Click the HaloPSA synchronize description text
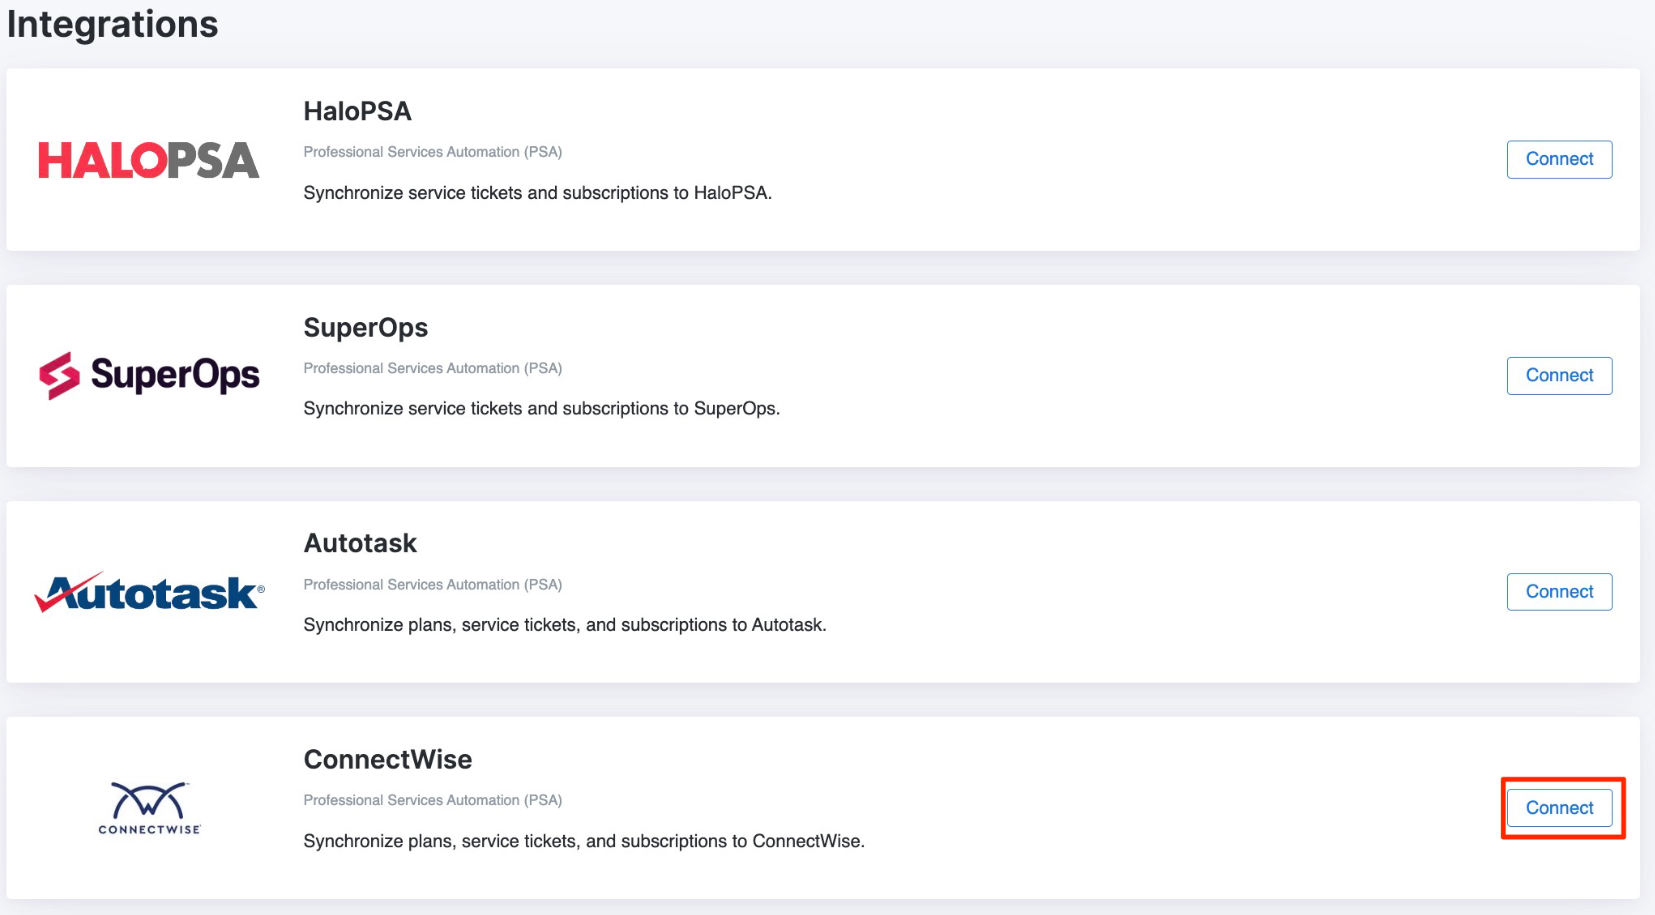Image resolution: width=1655 pixels, height=915 pixels. tap(537, 193)
